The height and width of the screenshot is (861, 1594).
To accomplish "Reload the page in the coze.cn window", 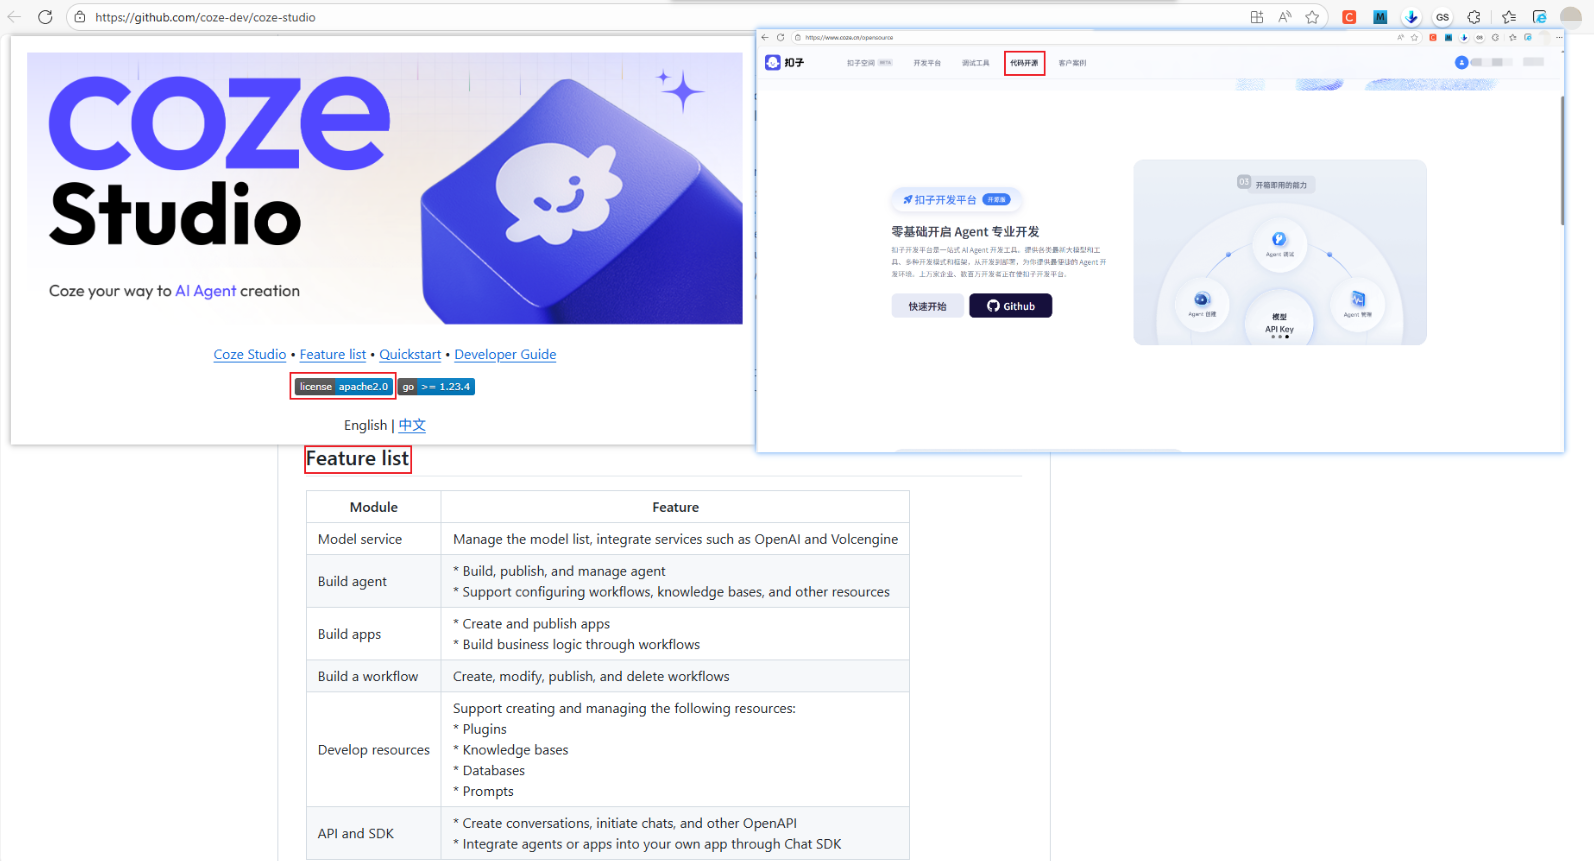I will point(781,37).
